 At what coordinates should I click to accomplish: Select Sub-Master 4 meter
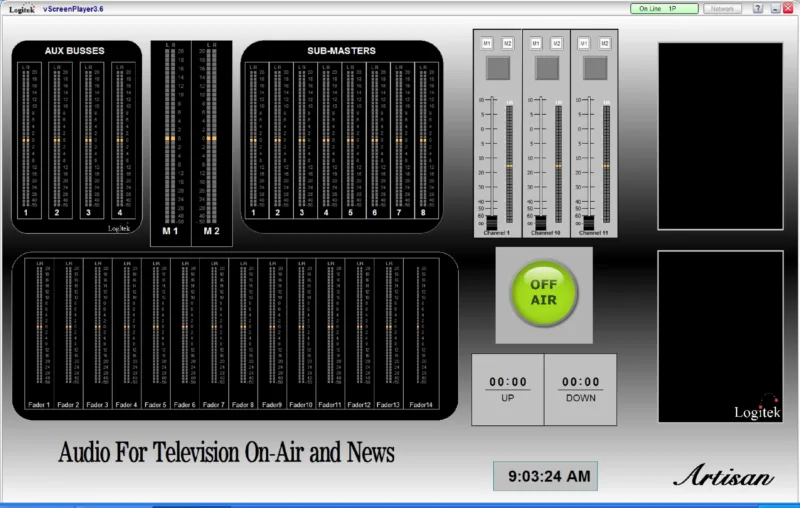point(330,140)
